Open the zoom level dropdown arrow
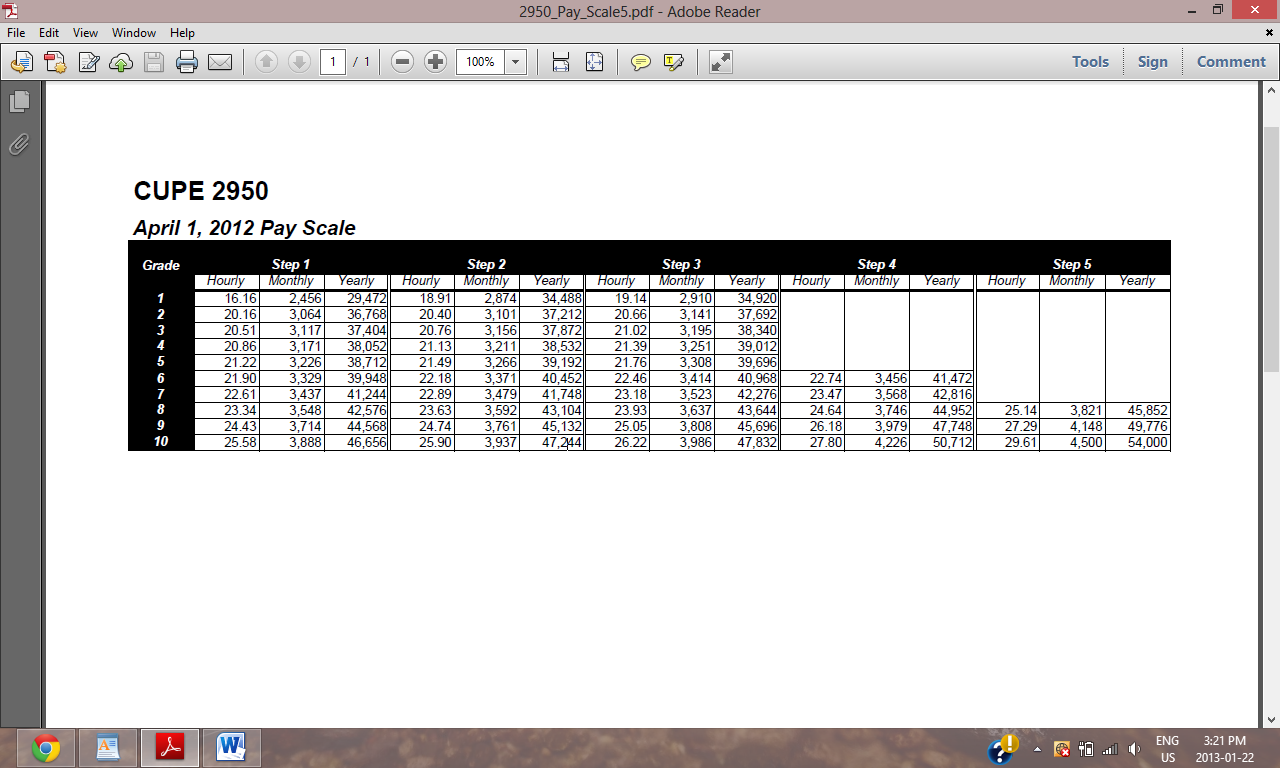The height and width of the screenshot is (768, 1280). pyautogui.click(x=516, y=62)
